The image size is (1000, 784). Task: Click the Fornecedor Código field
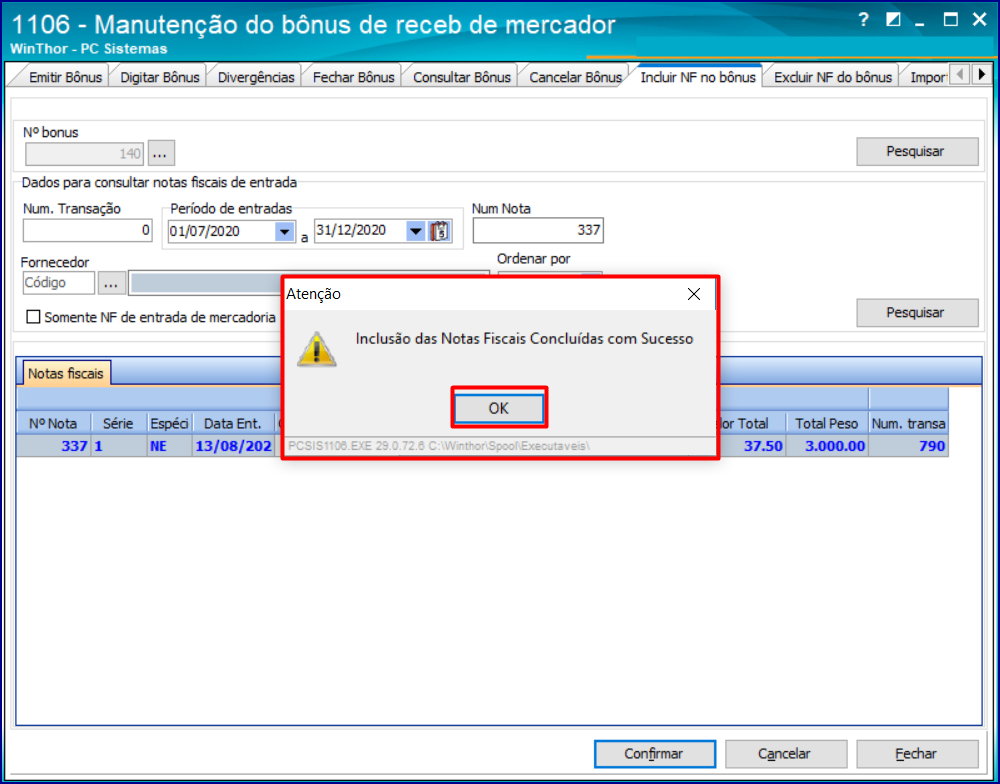(x=59, y=283)
